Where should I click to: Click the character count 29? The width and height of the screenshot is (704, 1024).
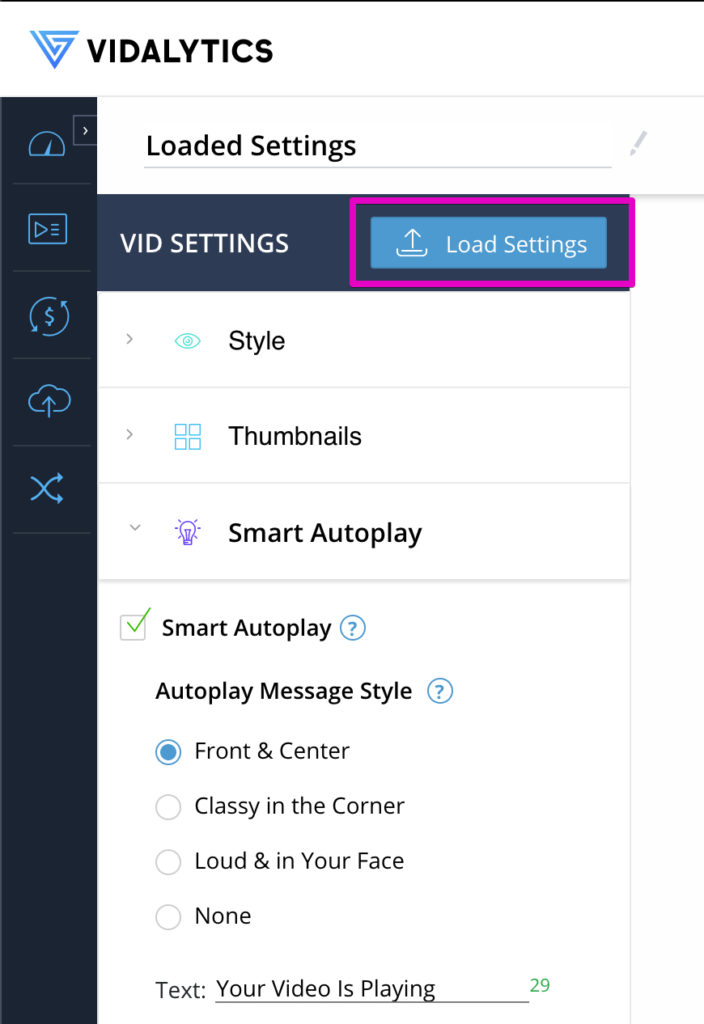pyautogui.click(x=539, y=985)
